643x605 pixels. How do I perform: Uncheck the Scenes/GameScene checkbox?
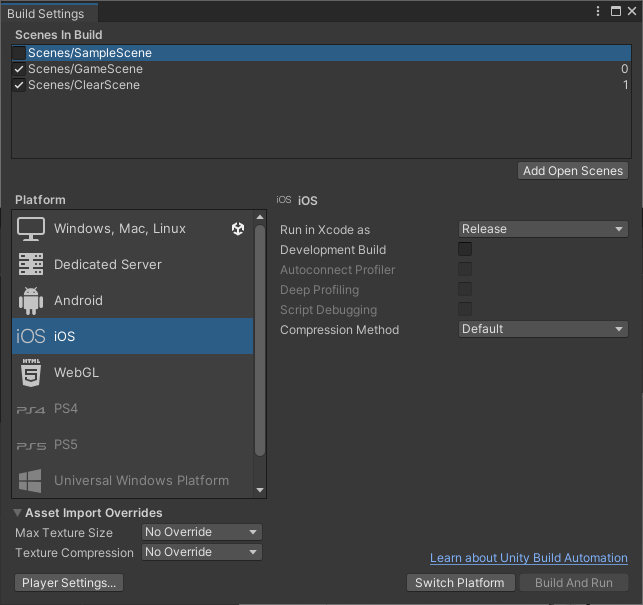[x=19, y=69]
